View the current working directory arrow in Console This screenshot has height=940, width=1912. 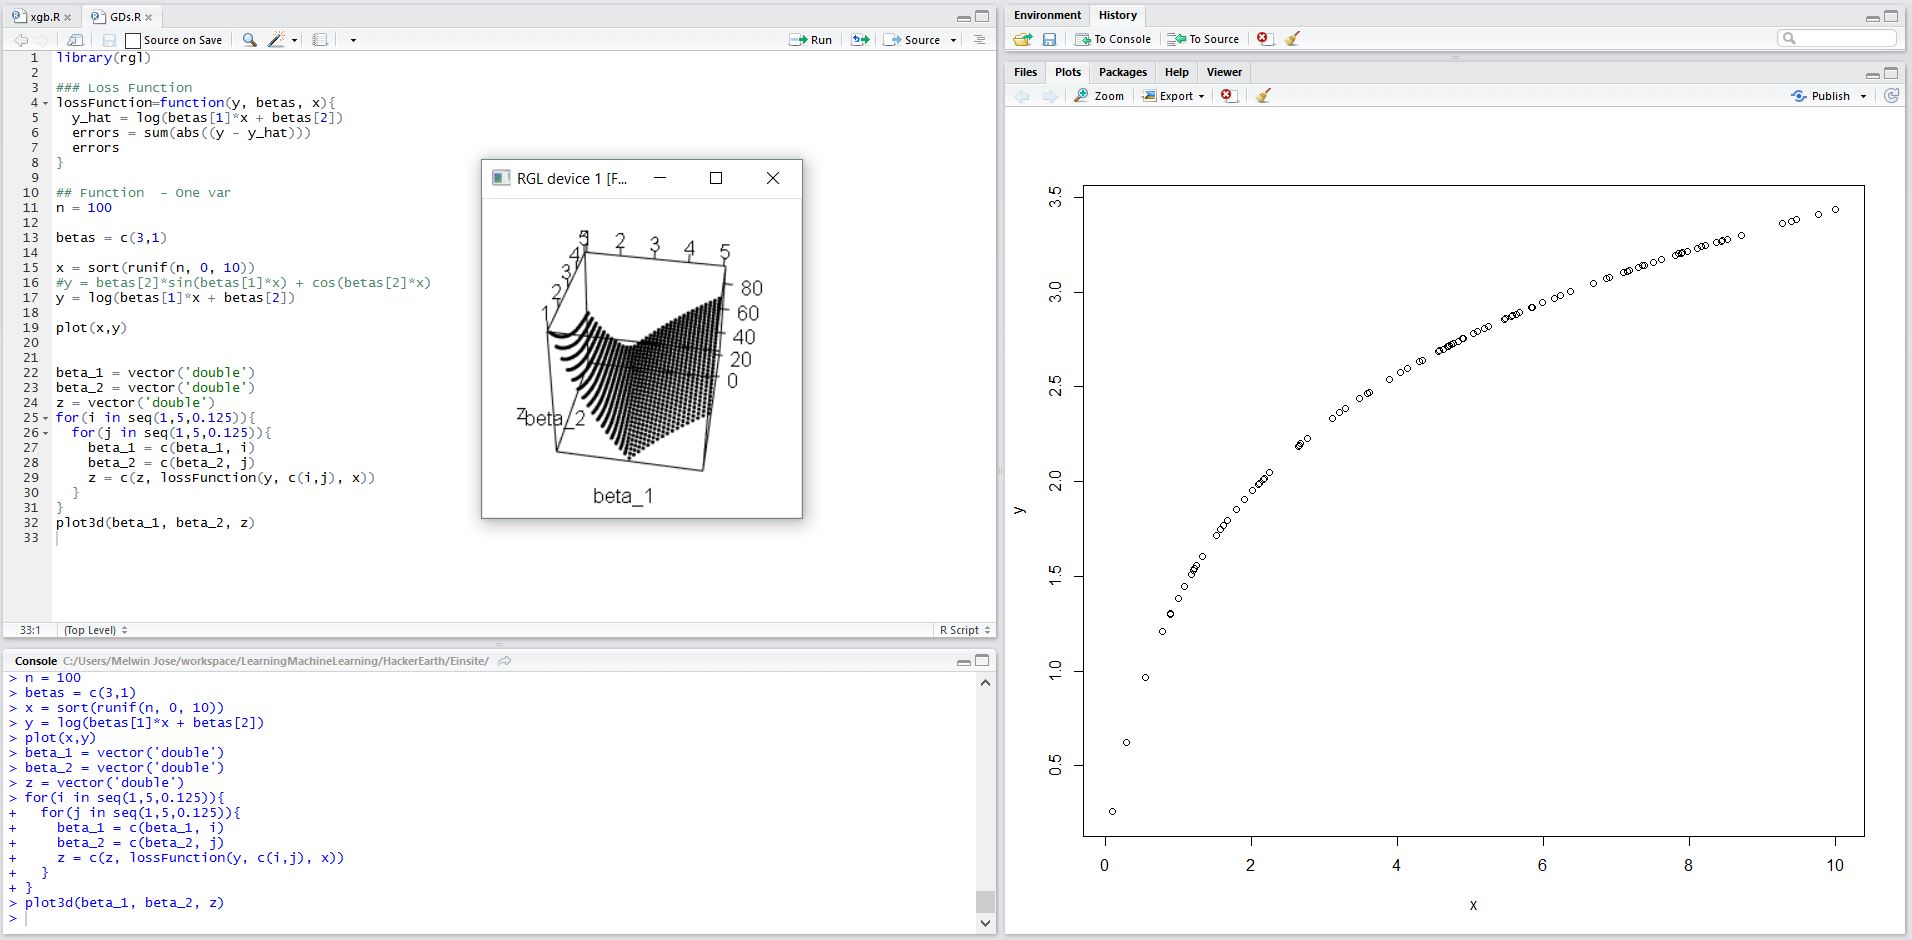point(505,661)
